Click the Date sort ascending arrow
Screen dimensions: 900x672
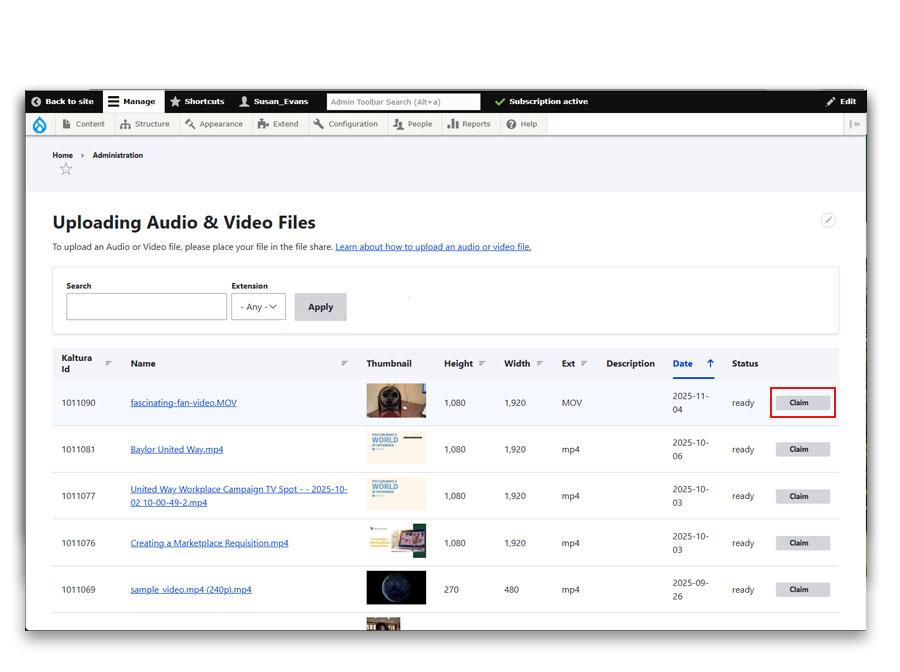coord(710,363)
